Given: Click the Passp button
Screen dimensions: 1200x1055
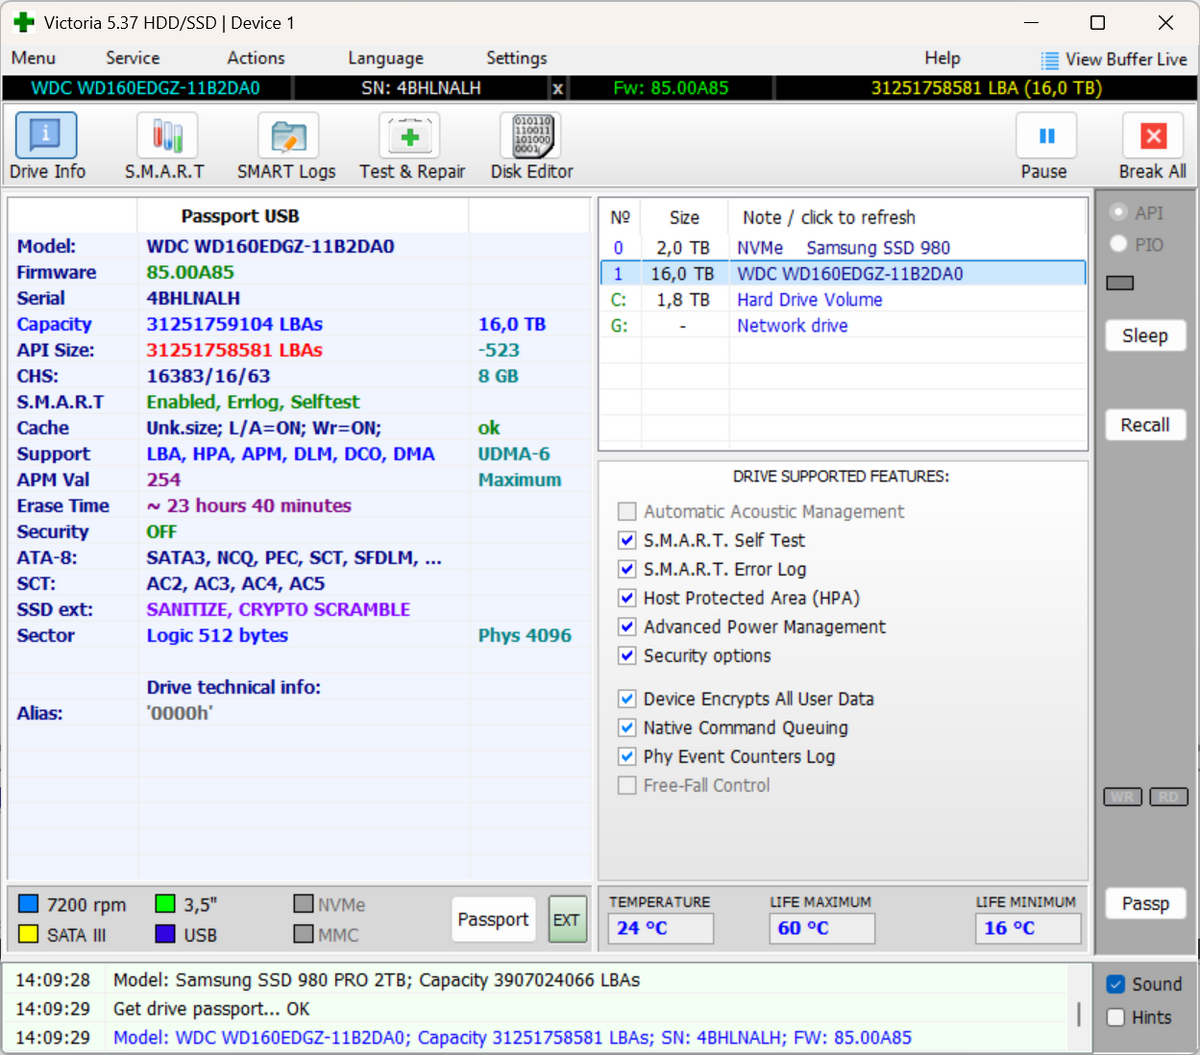Looking at the screenshot, I should (x=1145, y=904).
